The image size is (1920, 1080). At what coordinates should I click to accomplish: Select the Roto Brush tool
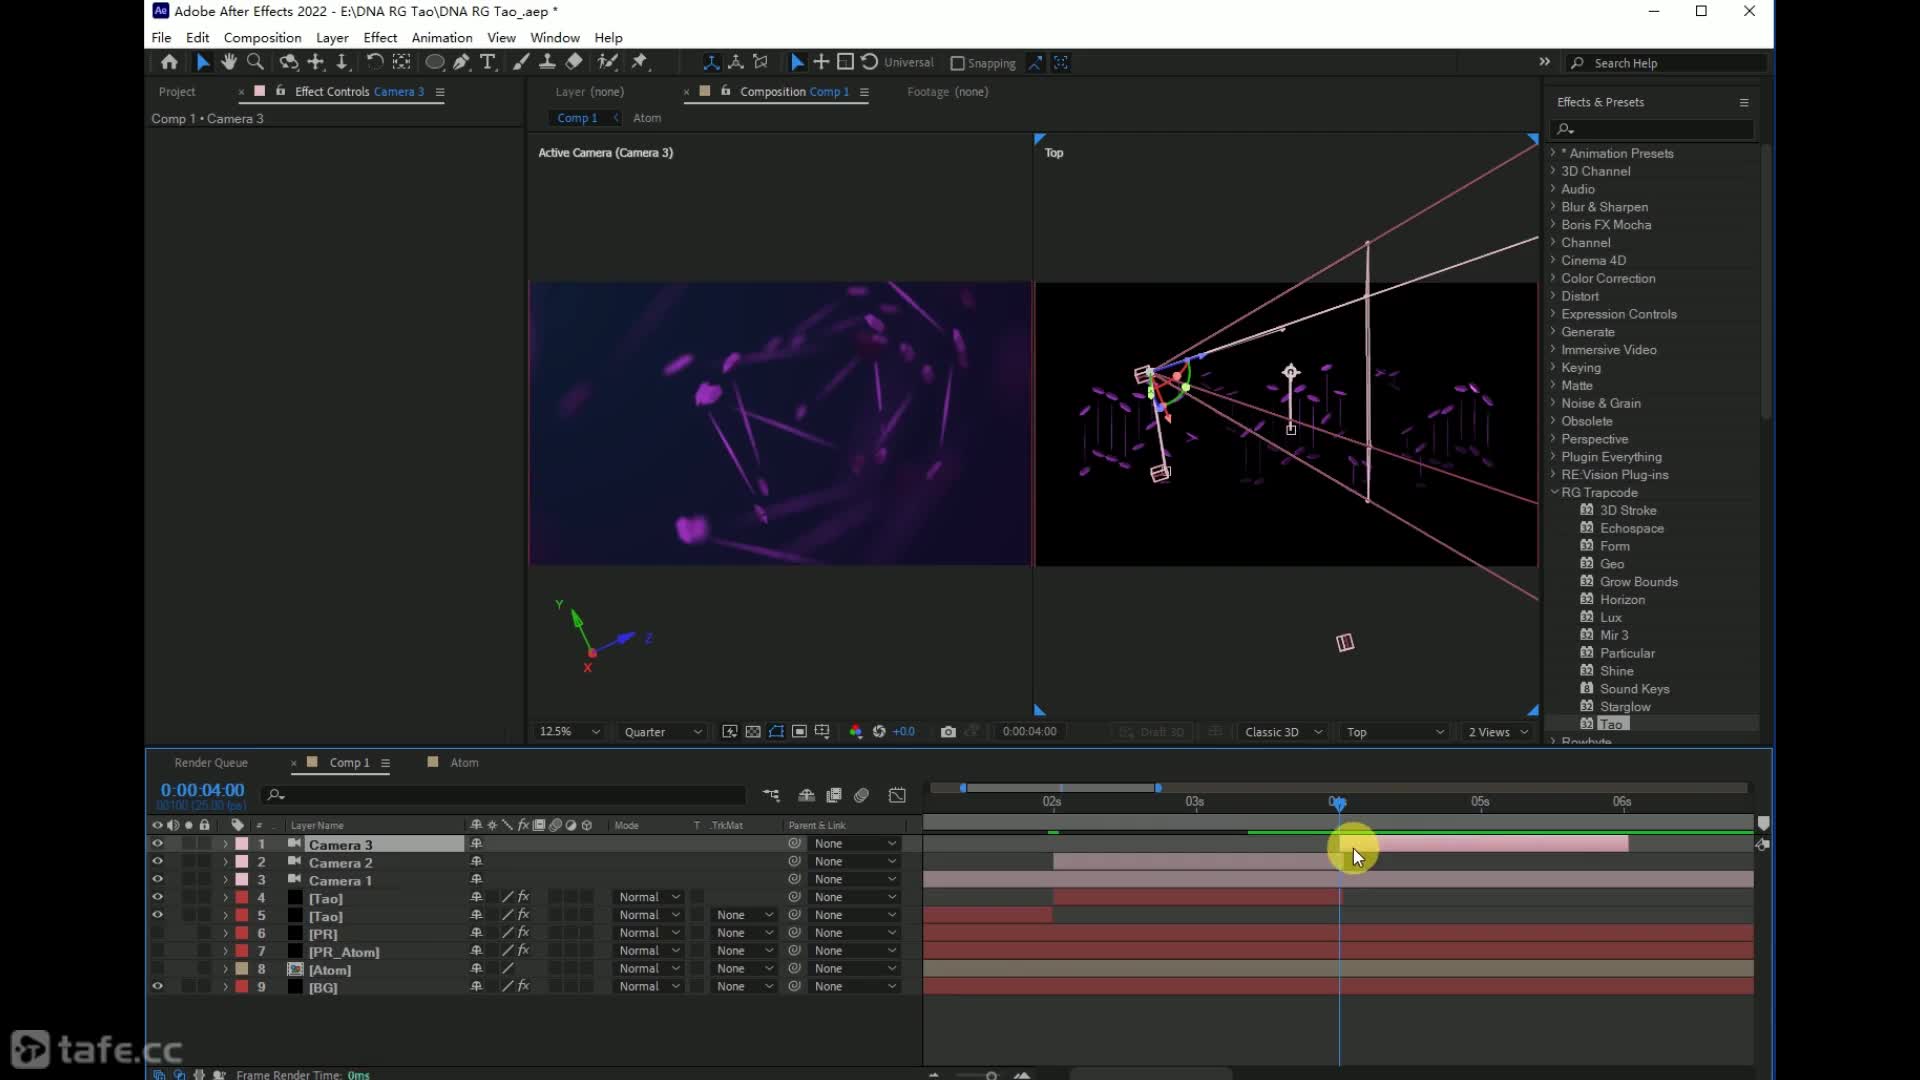click(607, 62)
